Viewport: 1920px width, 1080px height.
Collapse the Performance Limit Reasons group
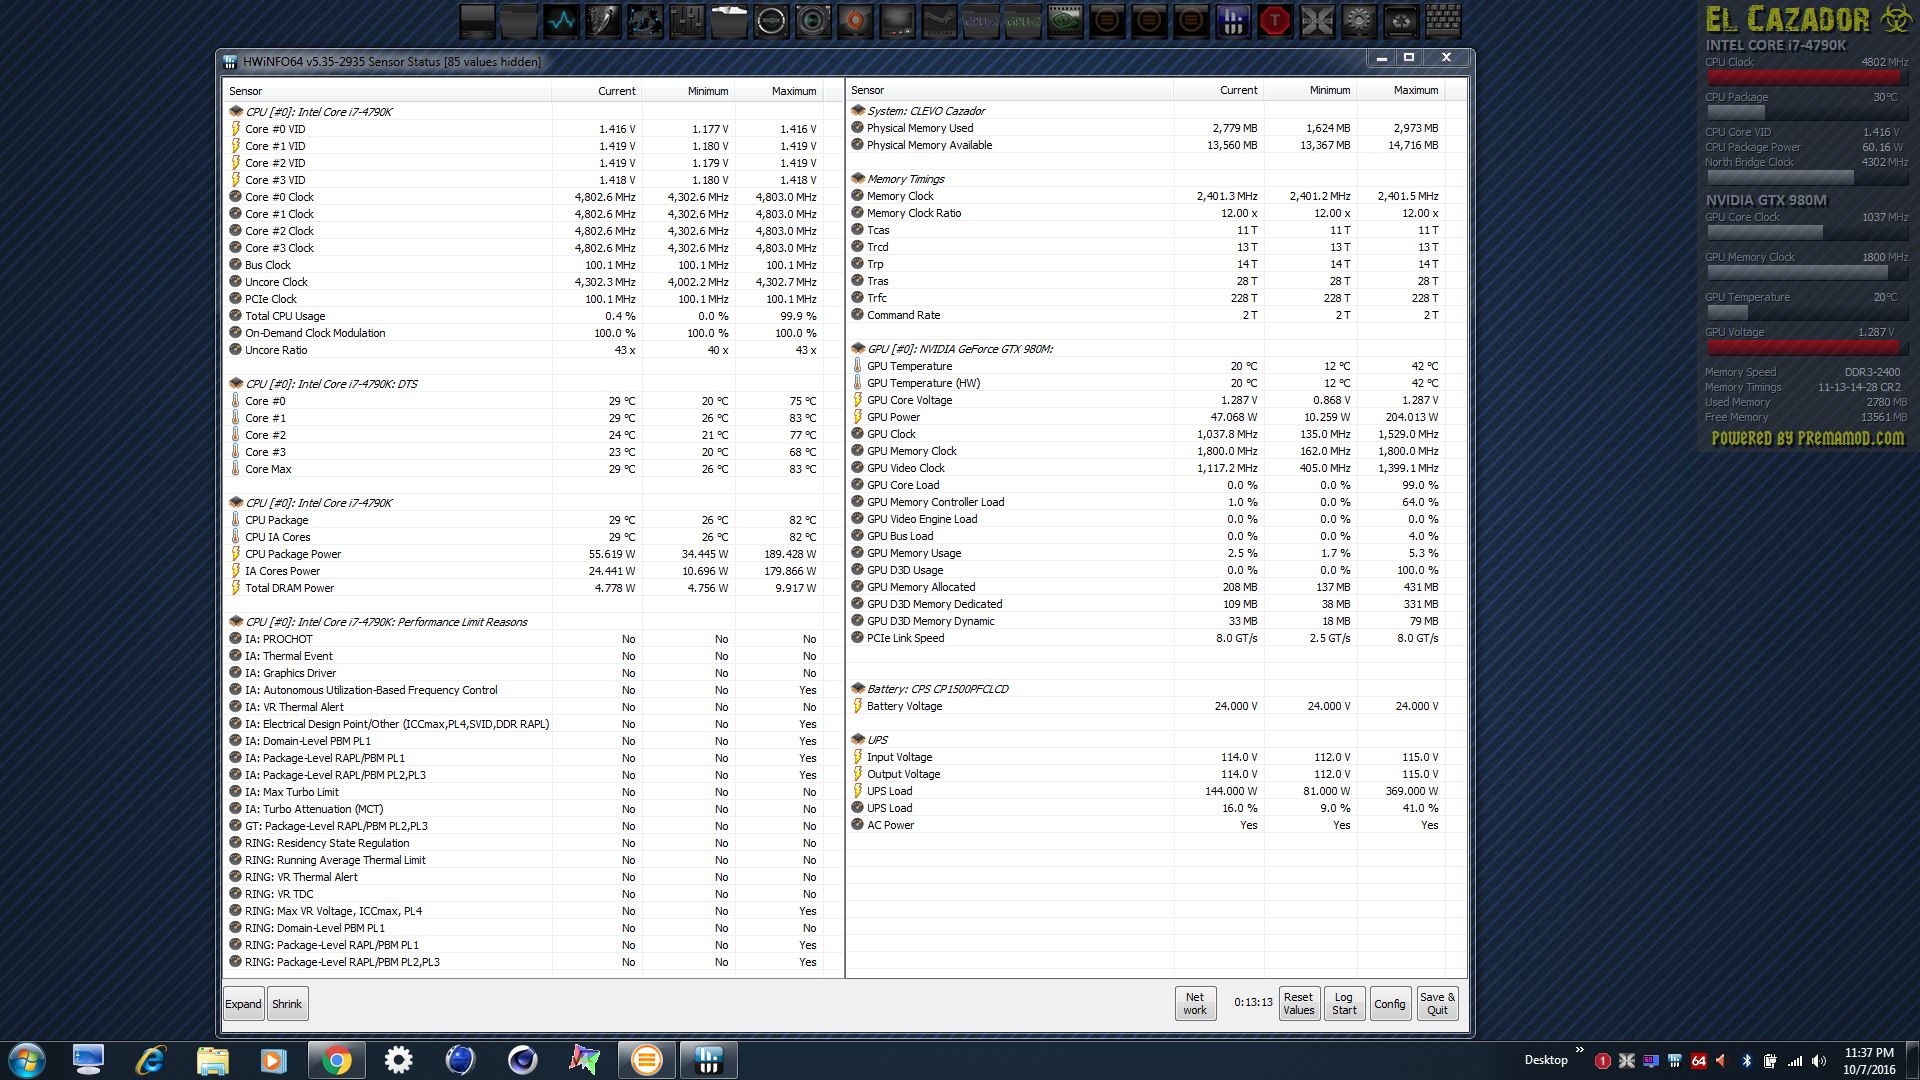coord(236,622)
